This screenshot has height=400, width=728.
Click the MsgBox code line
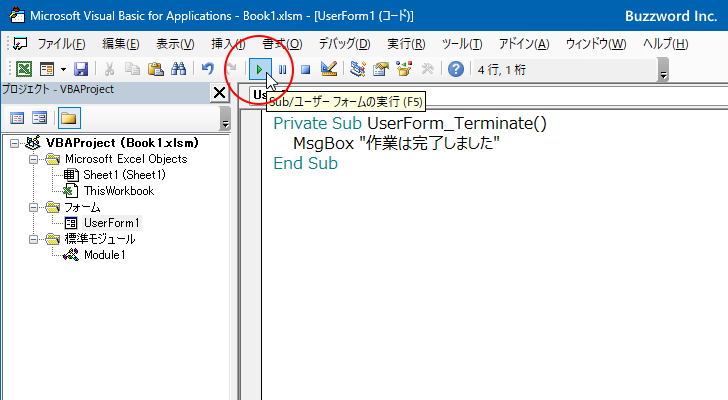point(396,143)
